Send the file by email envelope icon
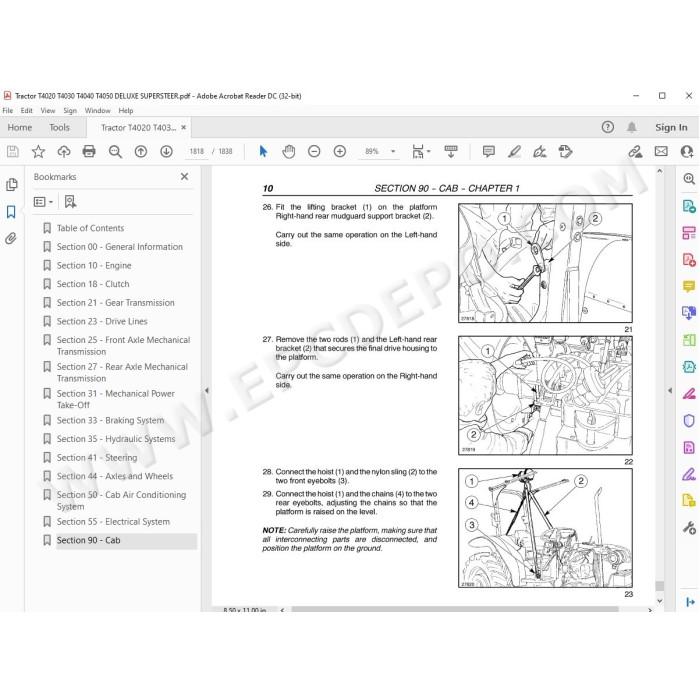This screenshot has width=700, height=700. [x=661, y=152]
